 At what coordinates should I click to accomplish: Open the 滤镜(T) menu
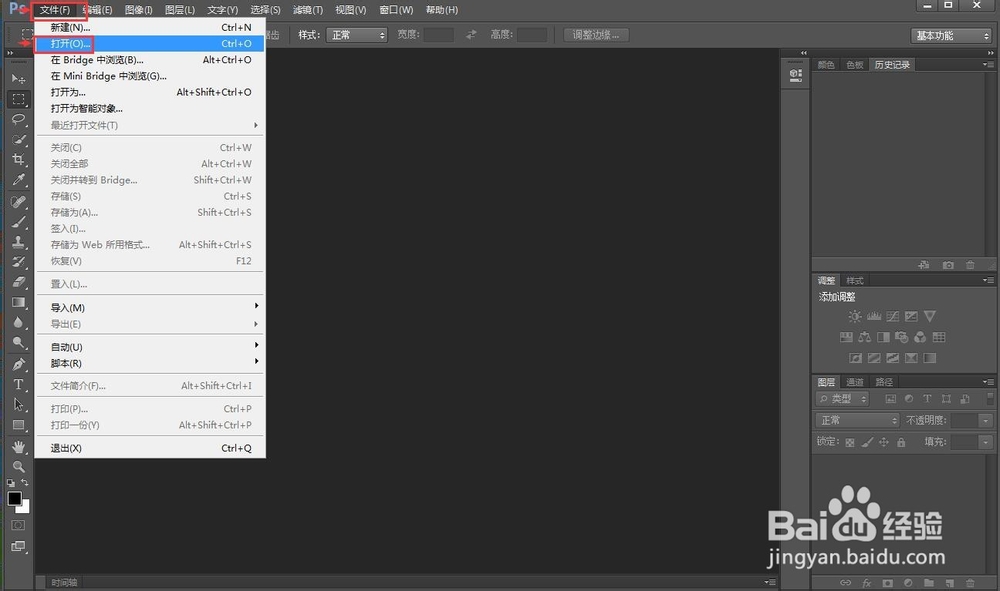click(308, 10)
